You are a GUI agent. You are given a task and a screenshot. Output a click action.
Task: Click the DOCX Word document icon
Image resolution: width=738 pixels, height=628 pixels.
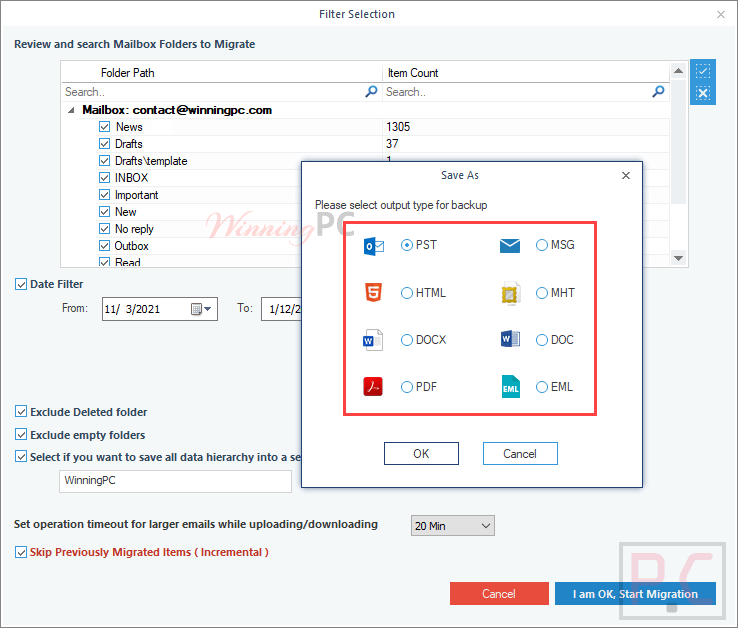(373, 340)
